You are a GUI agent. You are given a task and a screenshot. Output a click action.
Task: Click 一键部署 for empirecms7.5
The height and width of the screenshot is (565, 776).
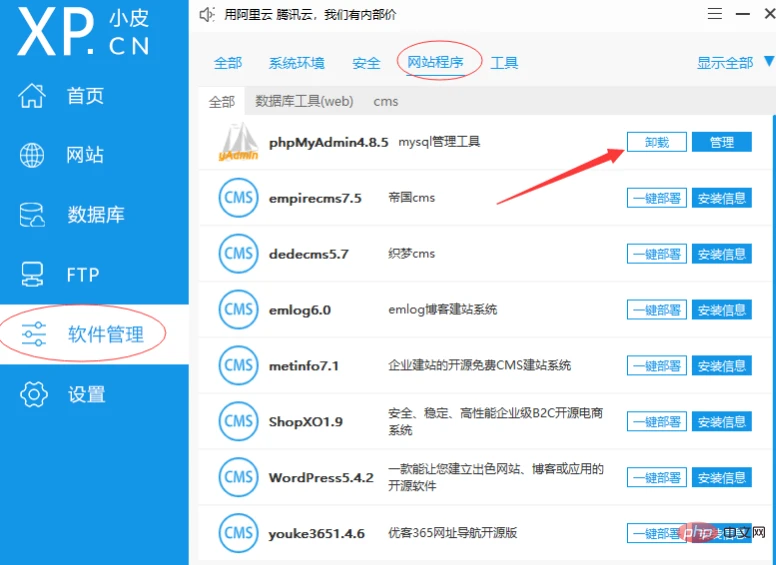pyautogui.click(x=657, y=198)
